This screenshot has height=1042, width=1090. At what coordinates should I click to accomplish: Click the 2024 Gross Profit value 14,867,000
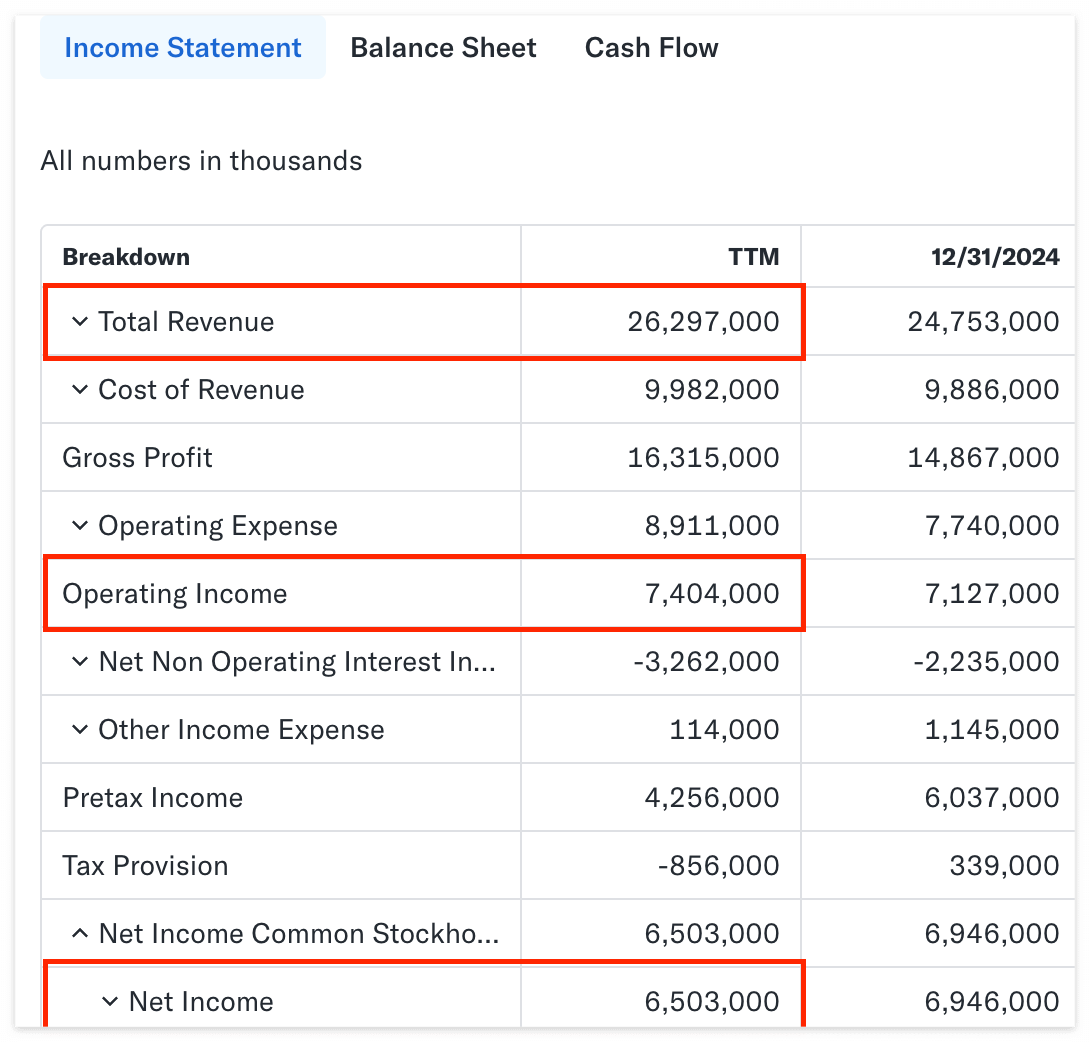click(983, 458)
